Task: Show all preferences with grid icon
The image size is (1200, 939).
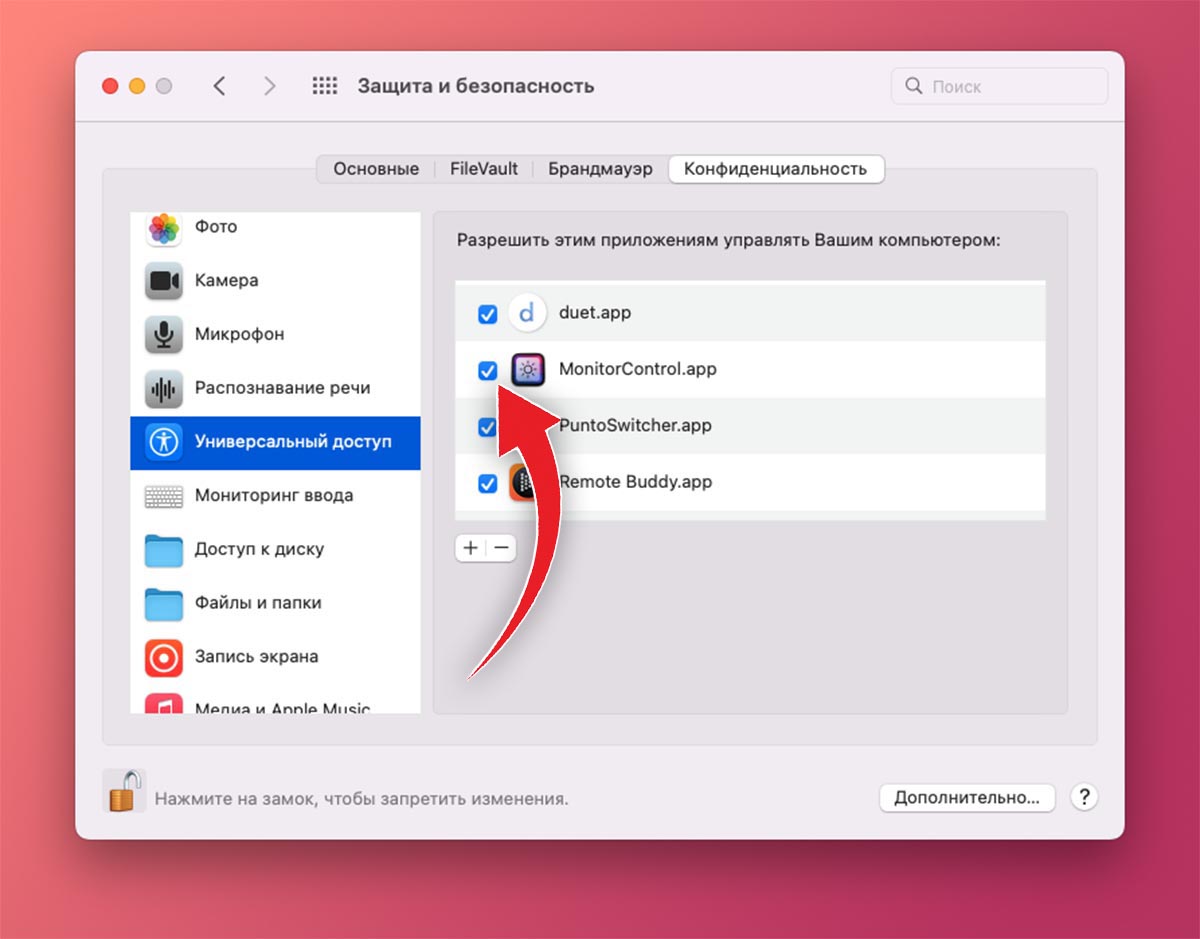Action: point(325,86)
